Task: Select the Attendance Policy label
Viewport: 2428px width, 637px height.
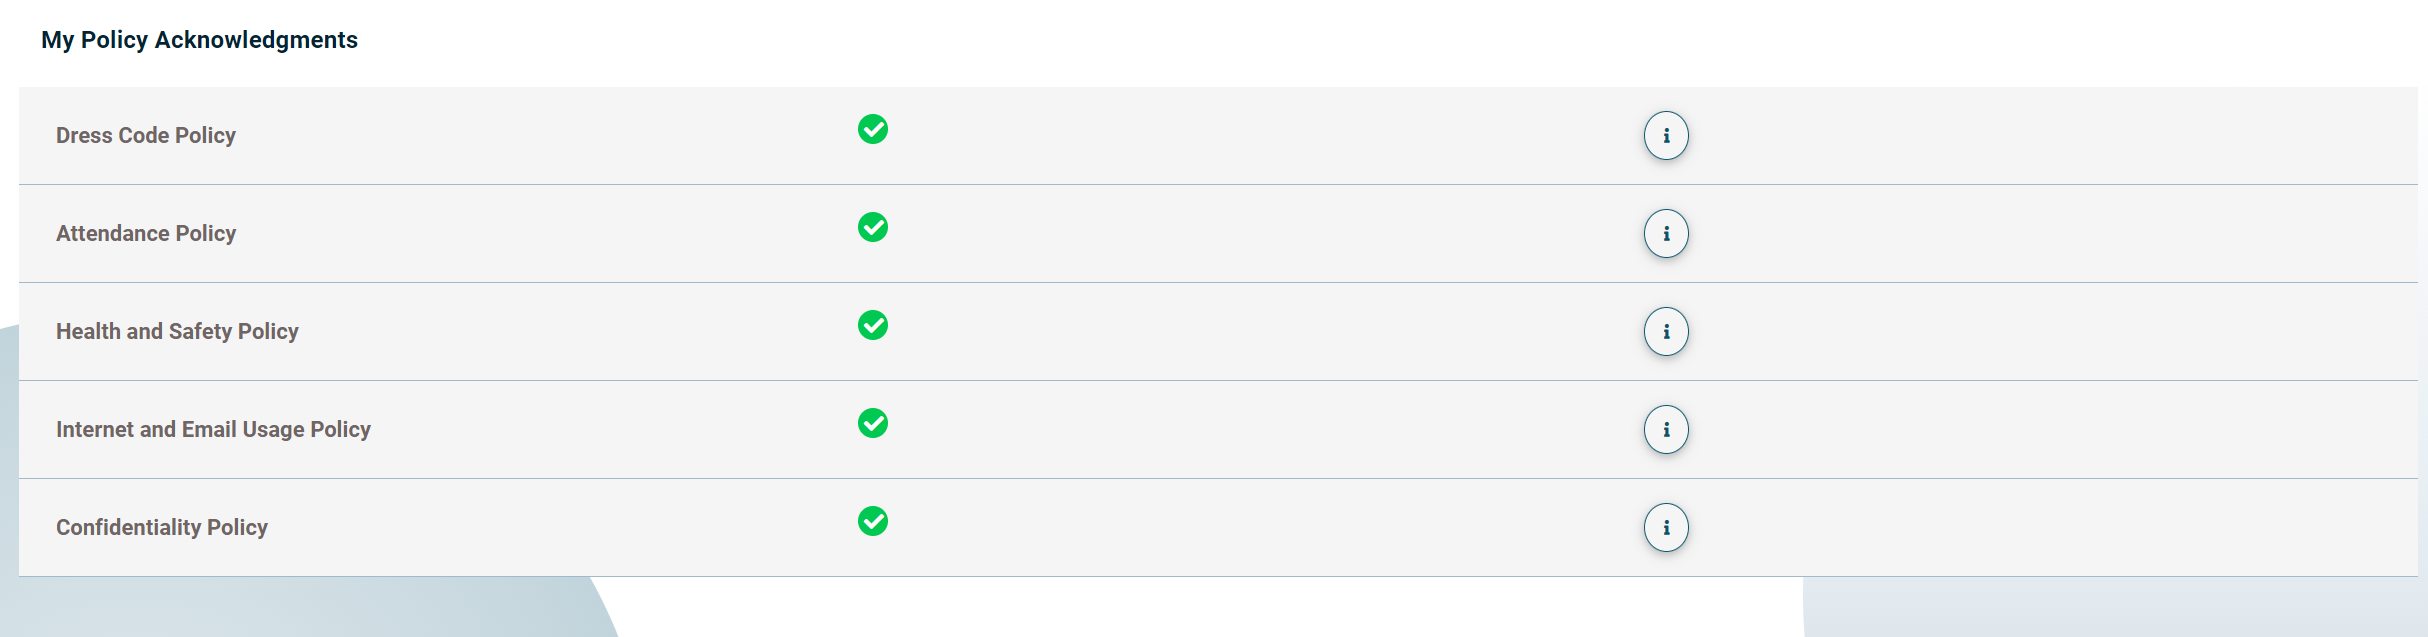Action: pos(146,234)
